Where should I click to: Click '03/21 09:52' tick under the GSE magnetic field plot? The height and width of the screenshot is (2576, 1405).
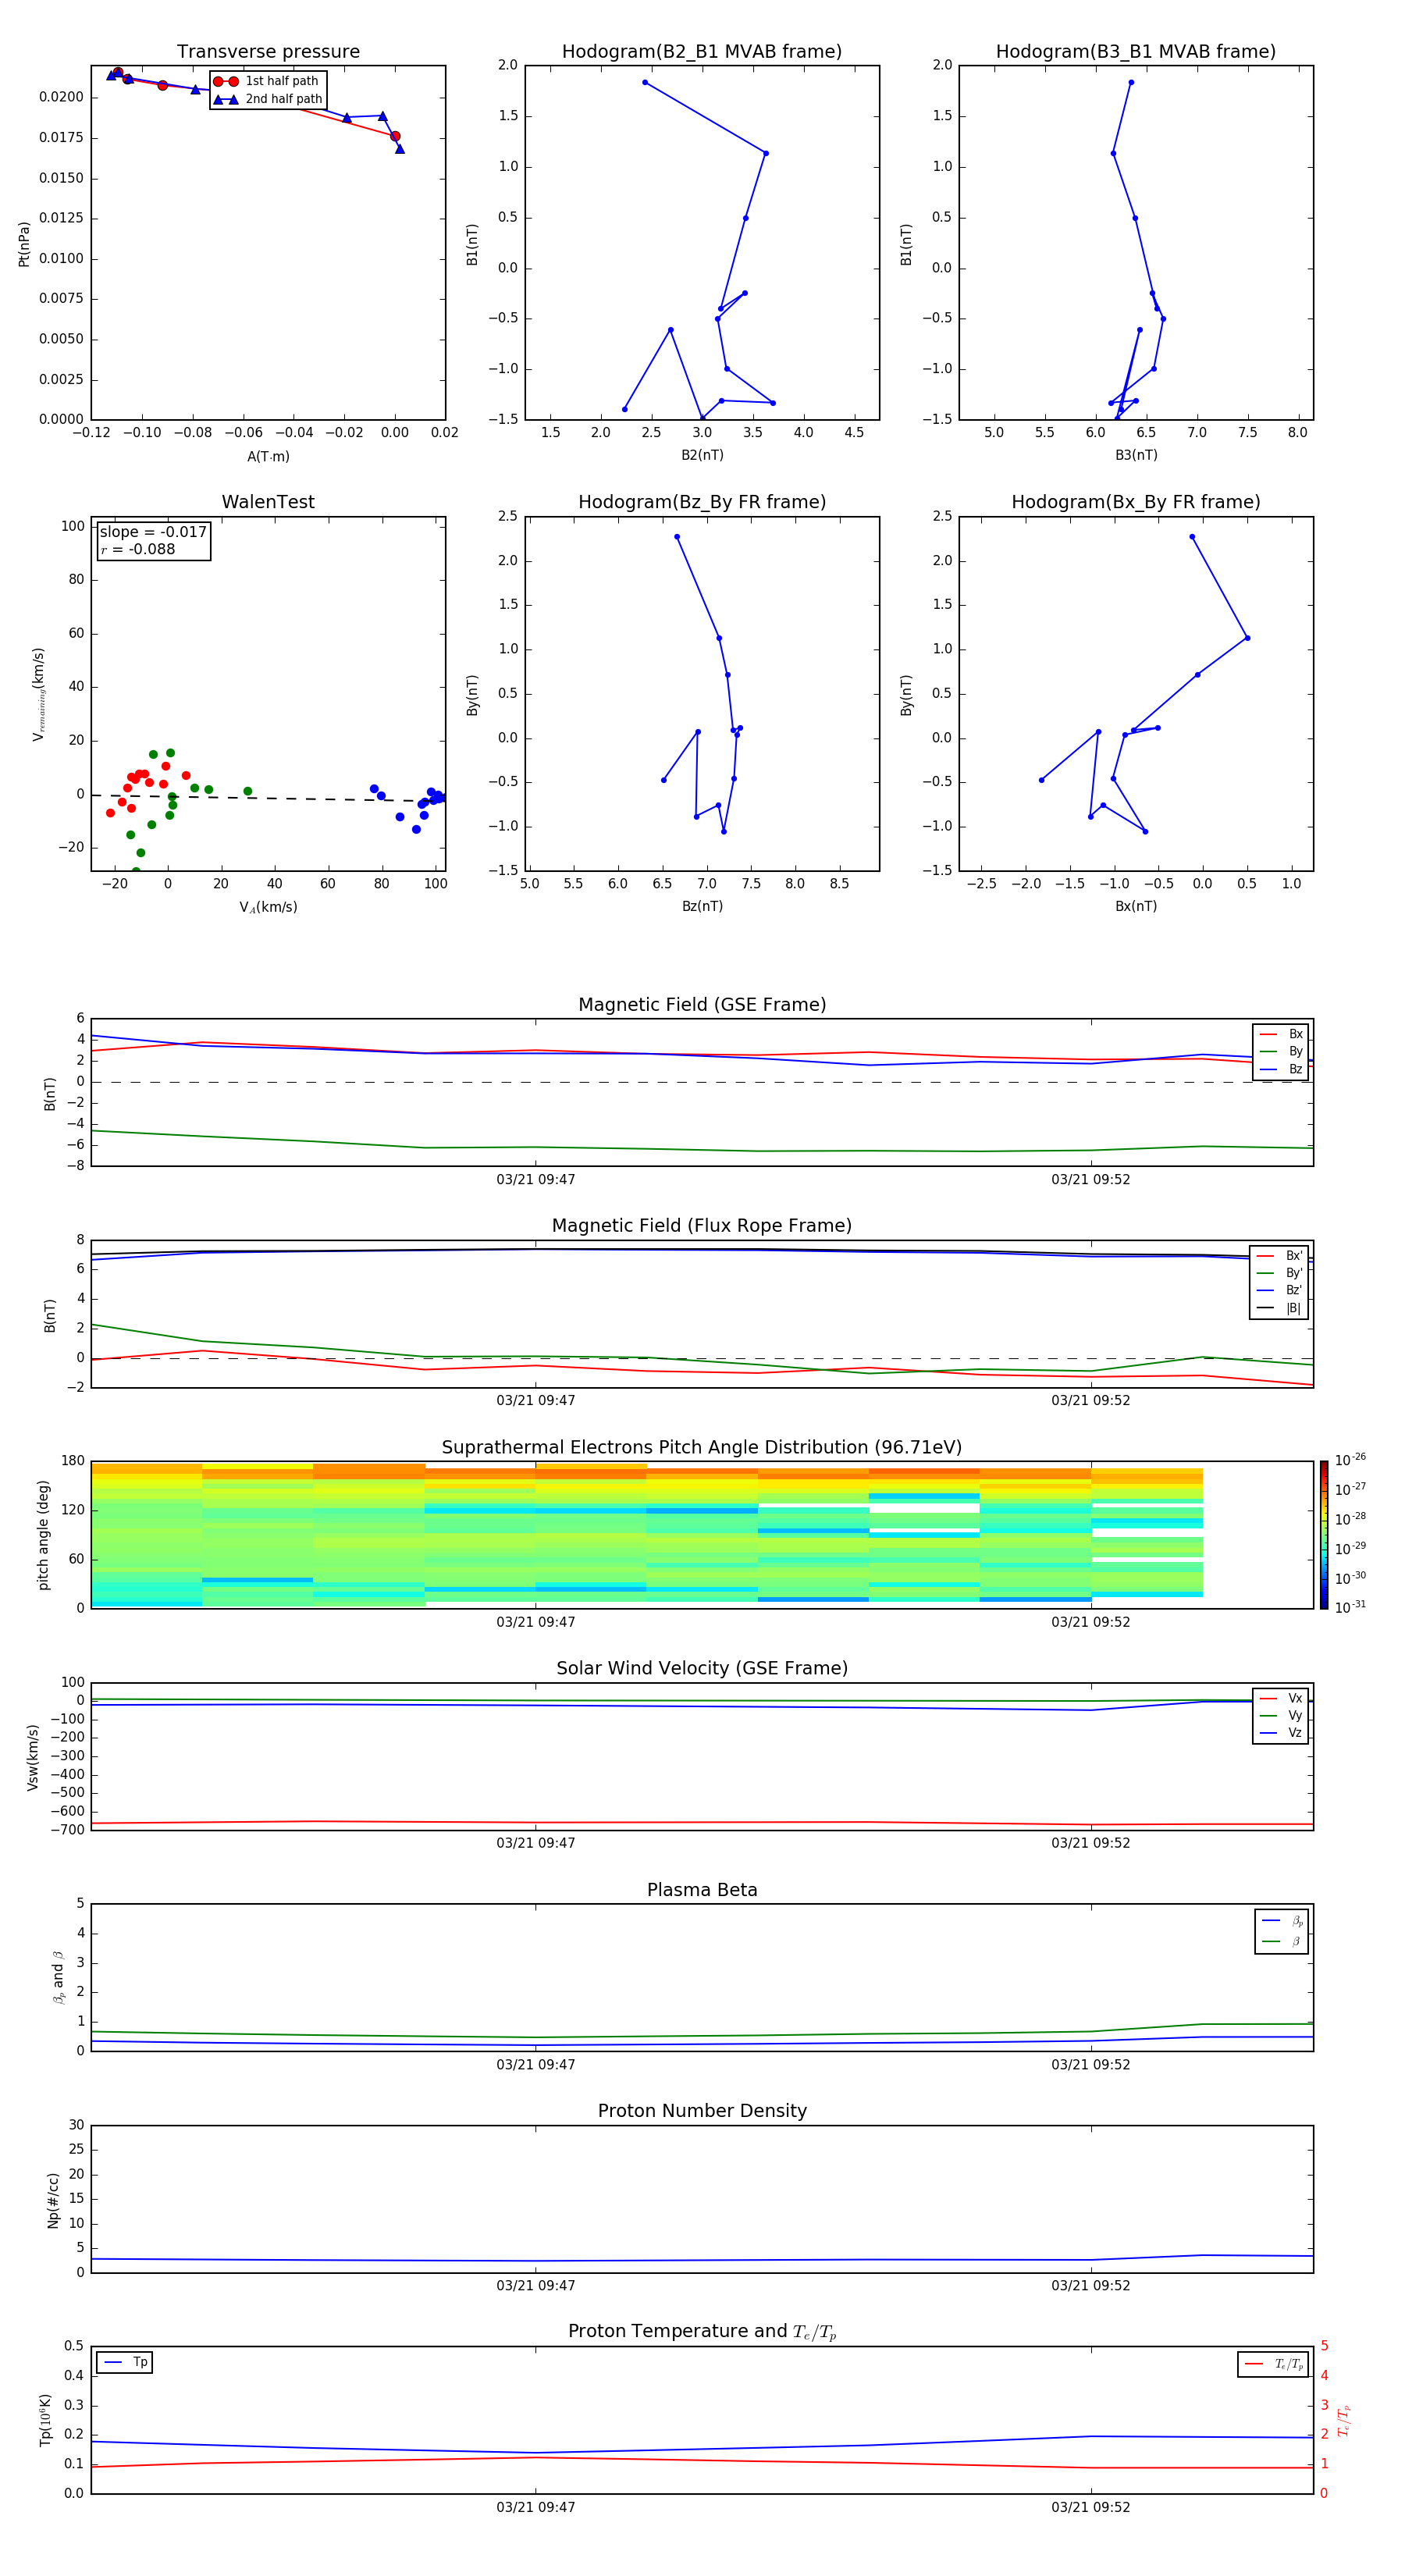(1091, 1180)
